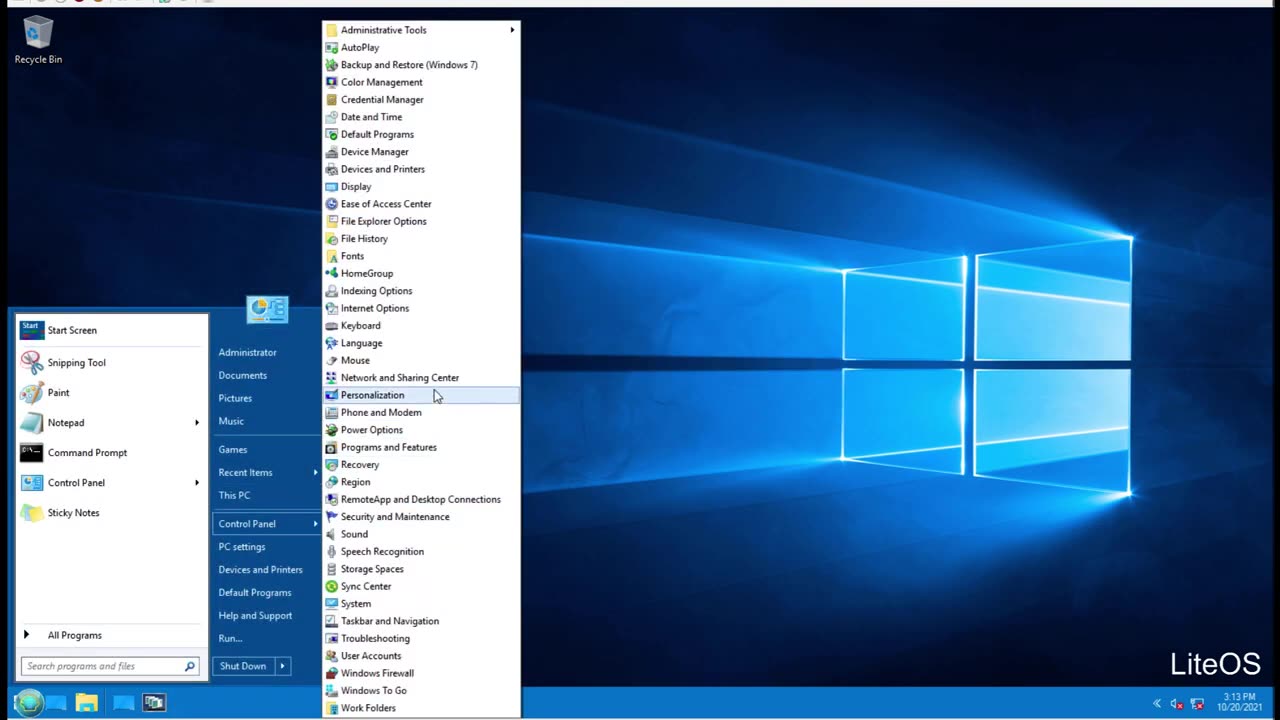Click the Sync Center green icon
This screenshot has height=720, width=1280.
coord(332,586)
